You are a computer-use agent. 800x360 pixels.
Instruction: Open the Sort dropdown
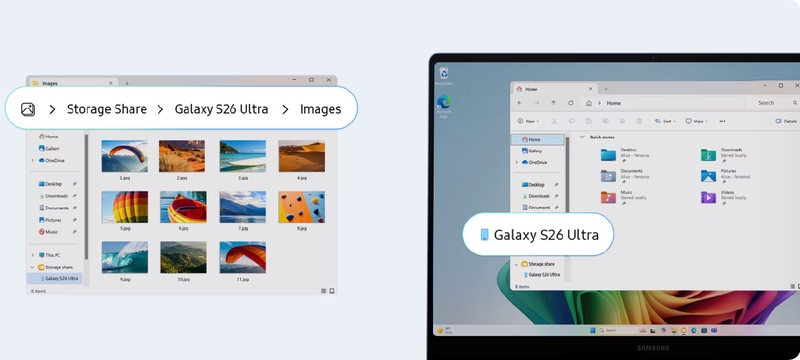[x=665, y=121]
